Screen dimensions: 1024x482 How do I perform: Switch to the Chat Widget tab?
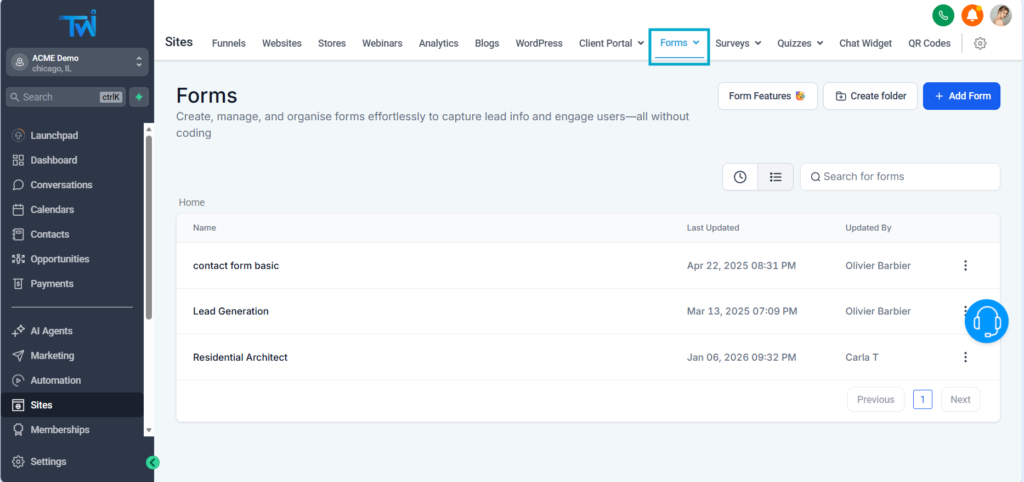pyautogui.click(x=865, y=43)
